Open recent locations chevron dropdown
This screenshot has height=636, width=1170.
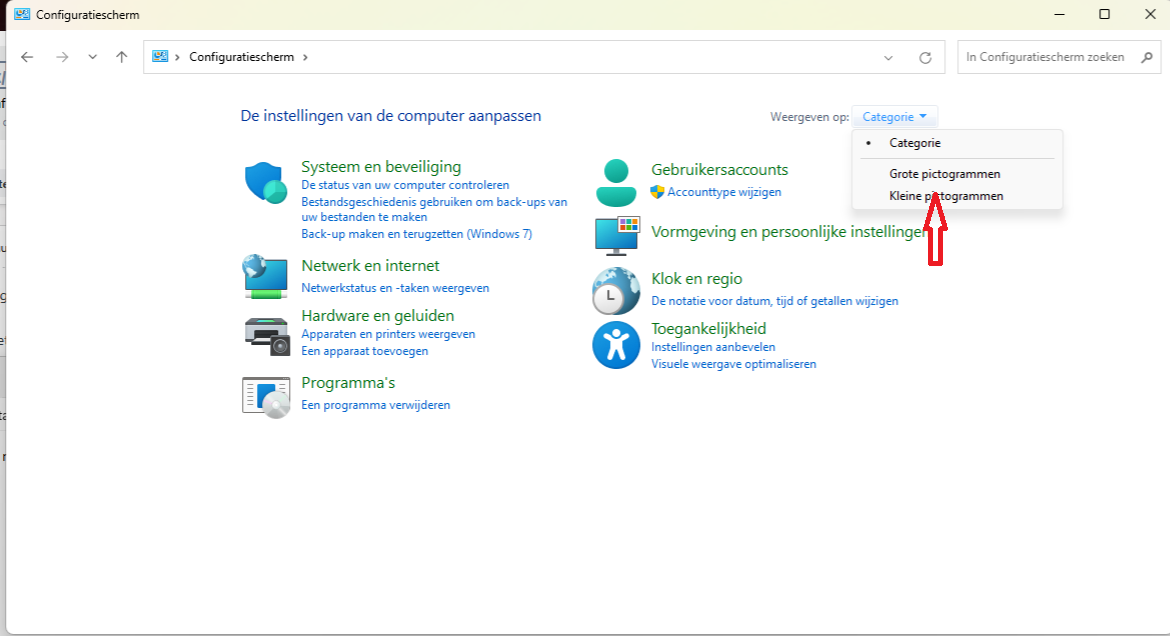point(93,57)
